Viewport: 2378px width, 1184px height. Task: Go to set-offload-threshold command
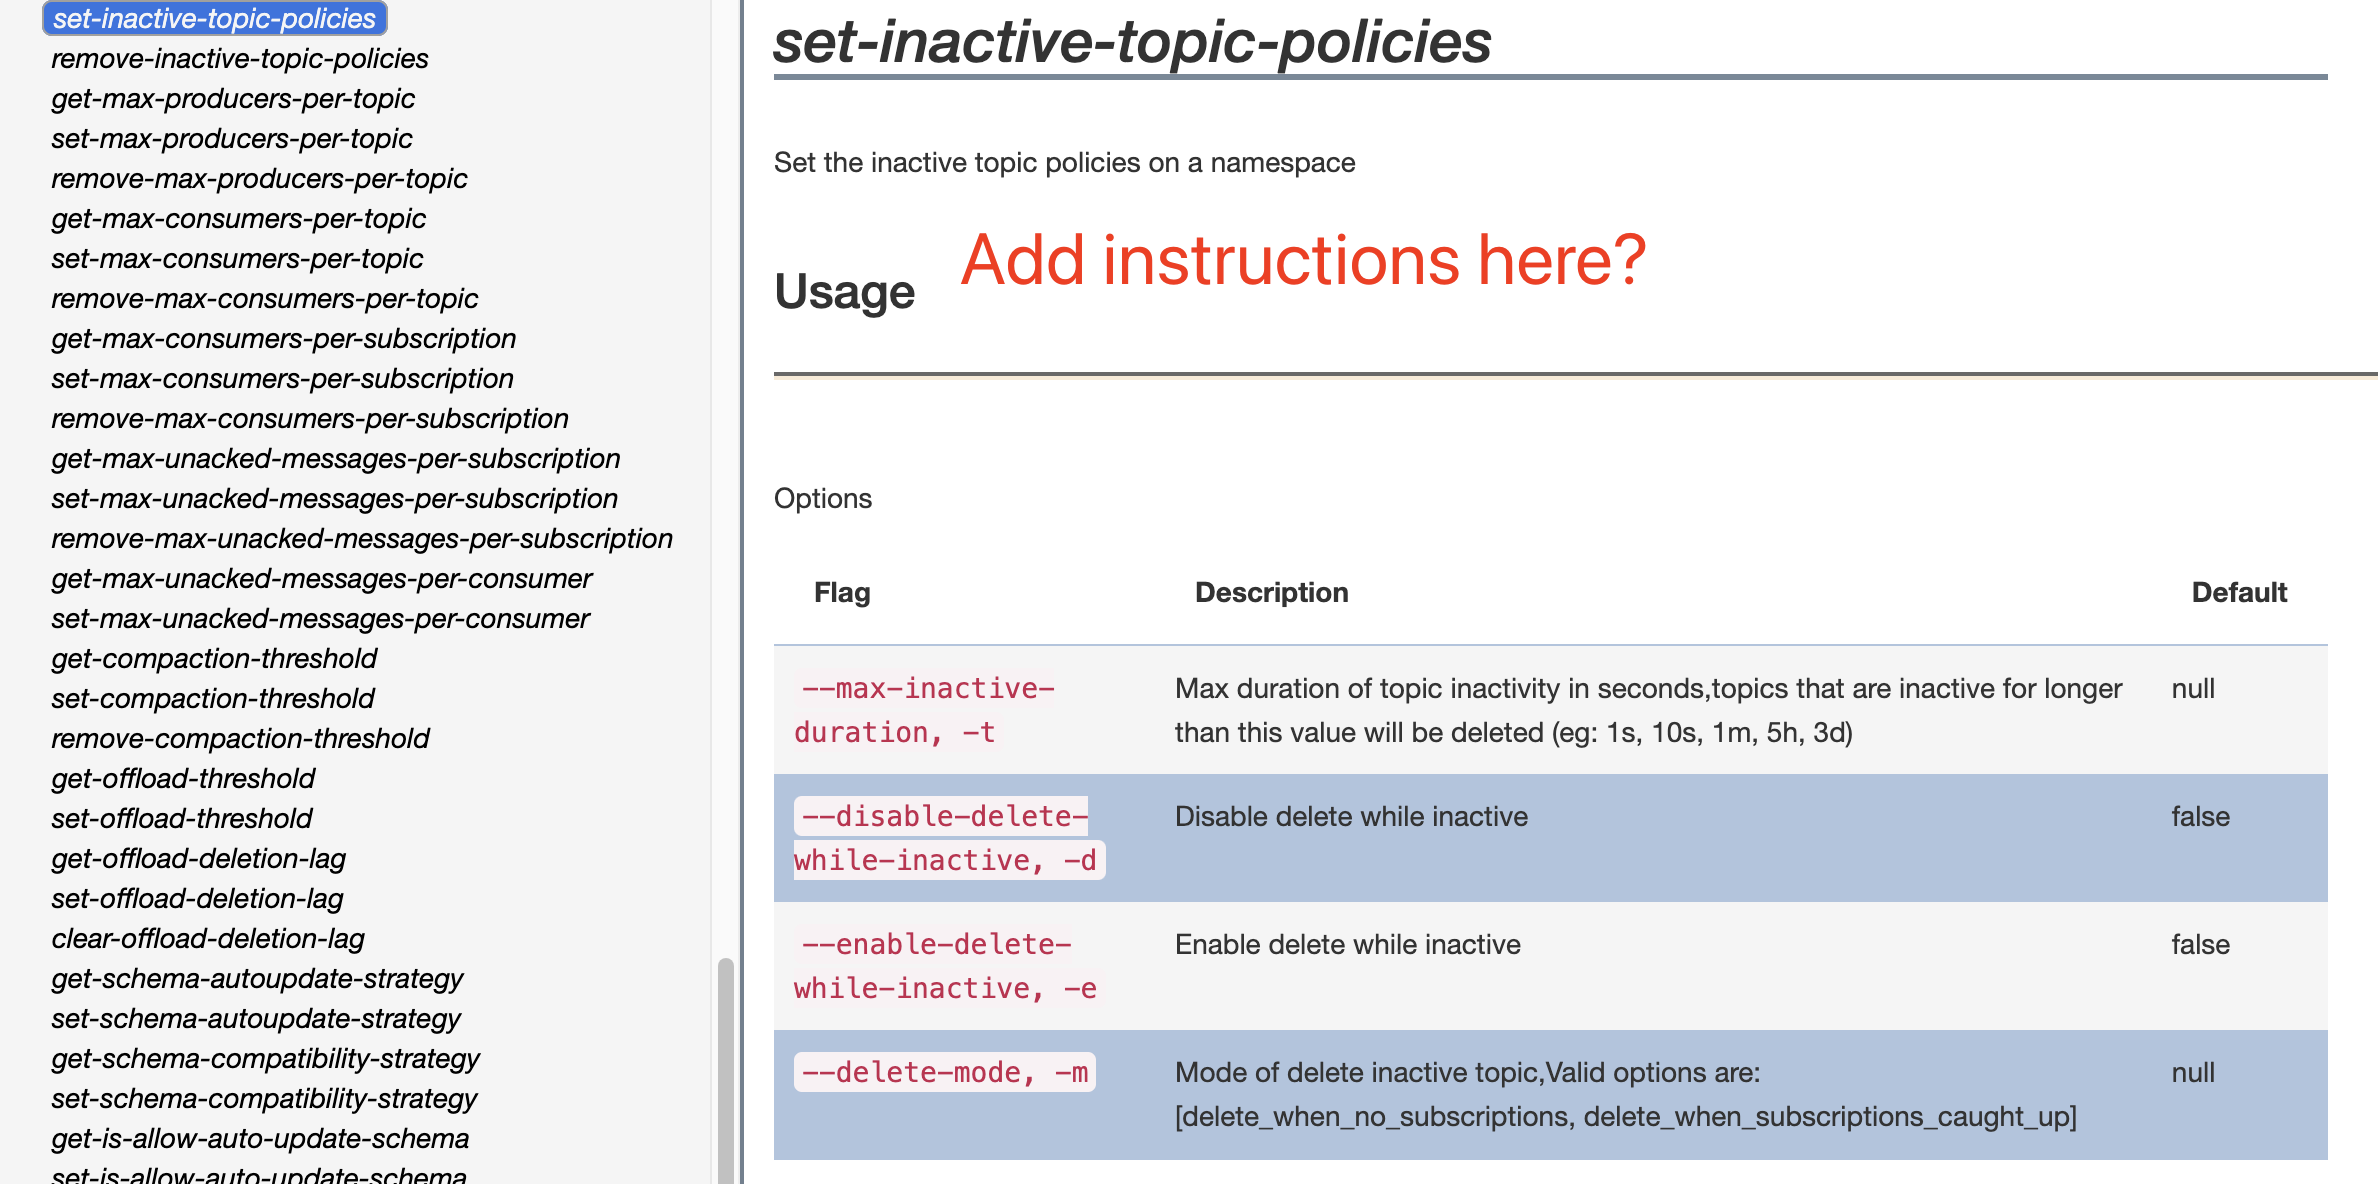point(182,819)
